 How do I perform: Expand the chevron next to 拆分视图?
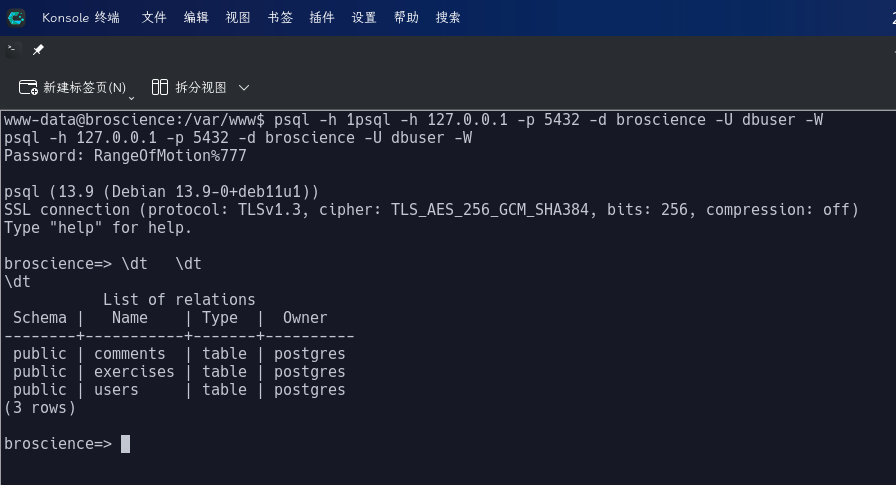point(244,87)
